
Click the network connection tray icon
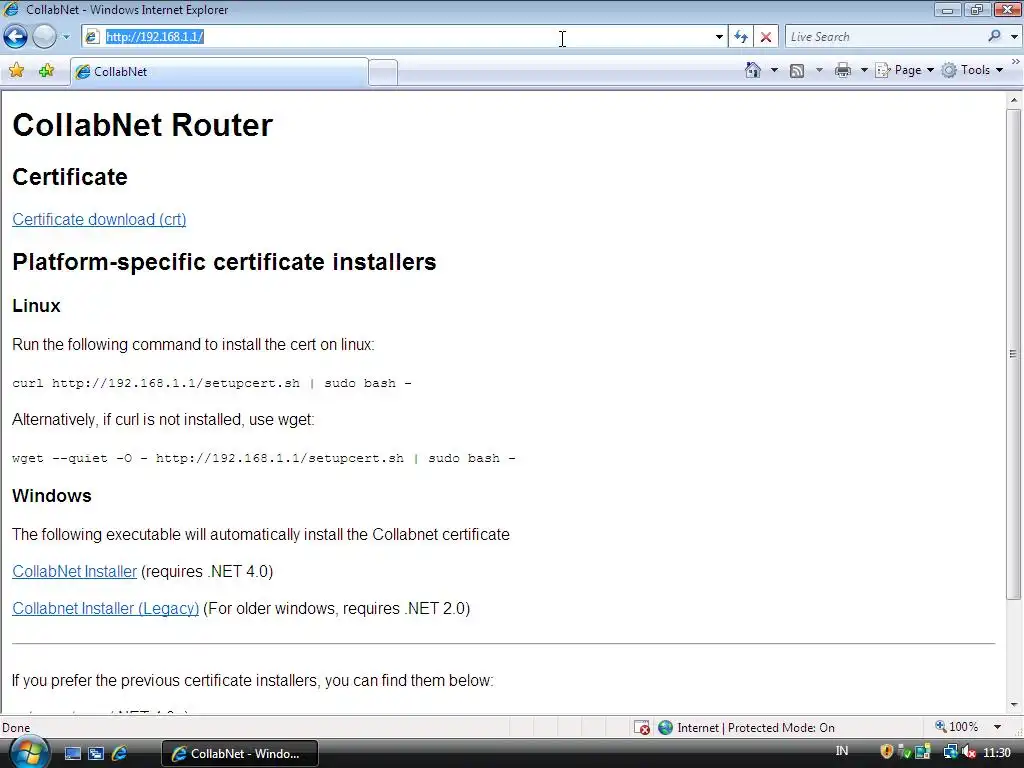pos(951,752)
